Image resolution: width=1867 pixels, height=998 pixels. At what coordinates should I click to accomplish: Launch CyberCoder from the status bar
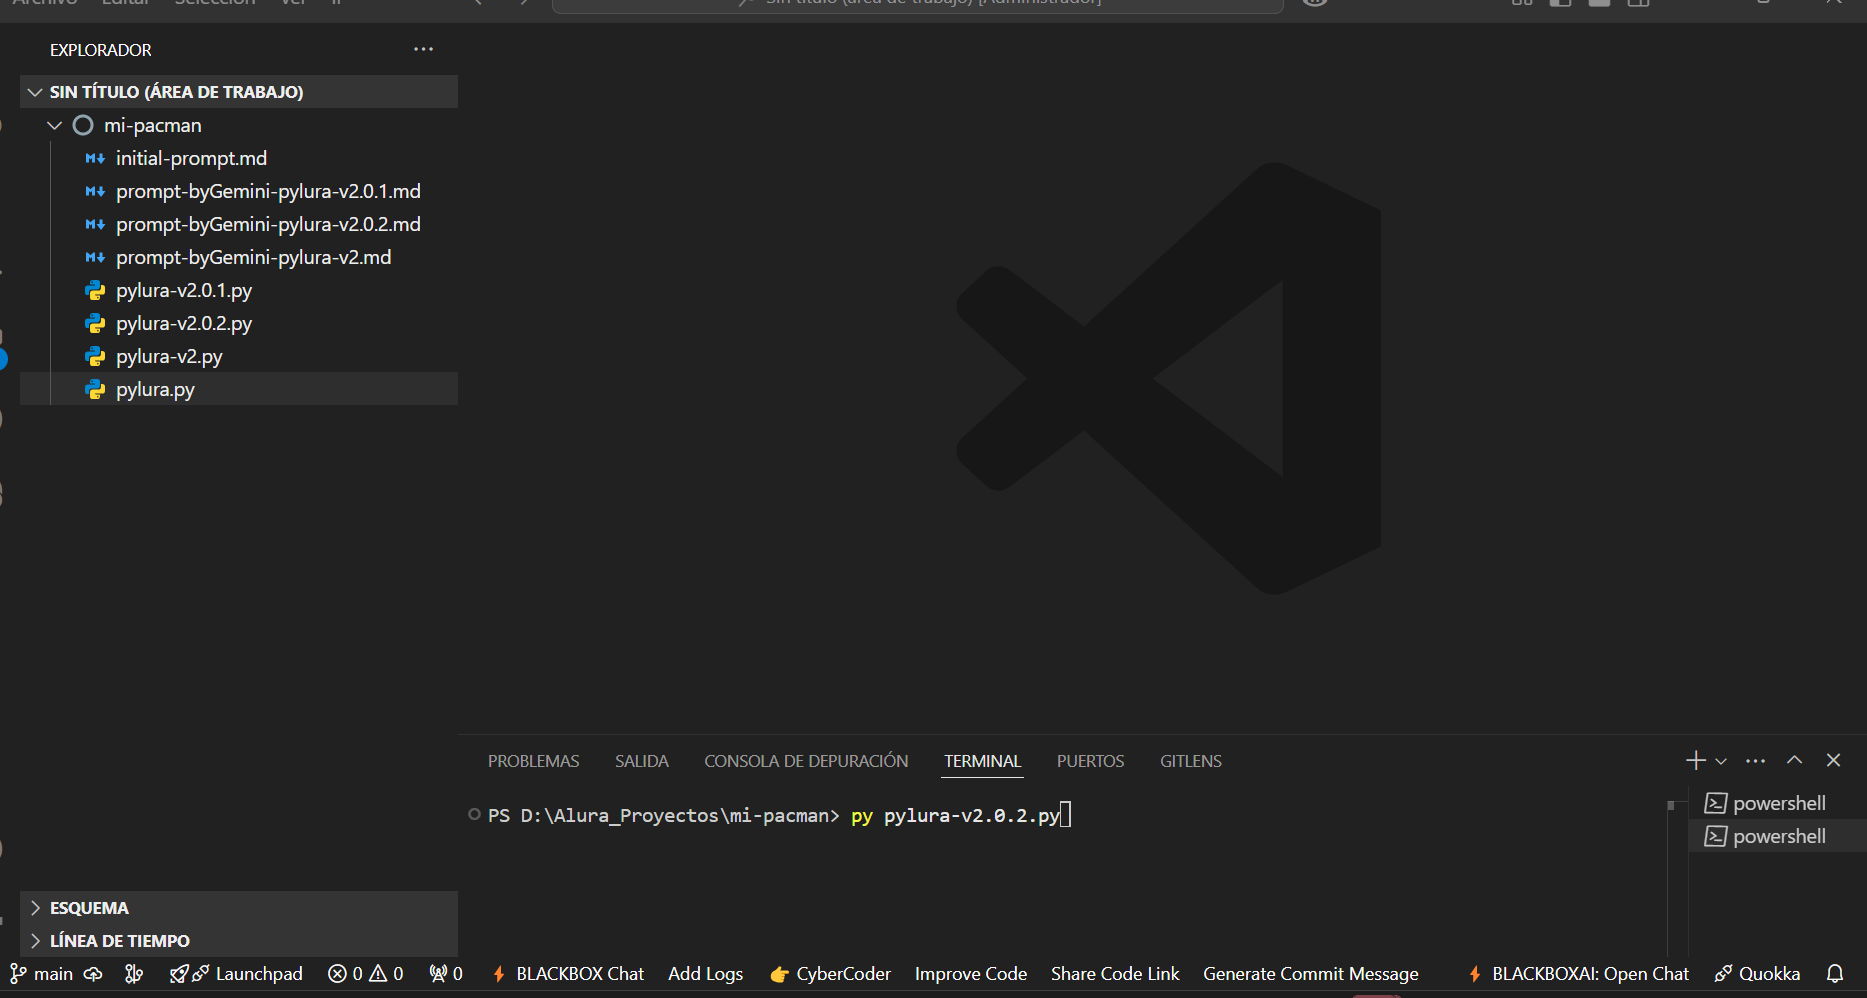830,974
